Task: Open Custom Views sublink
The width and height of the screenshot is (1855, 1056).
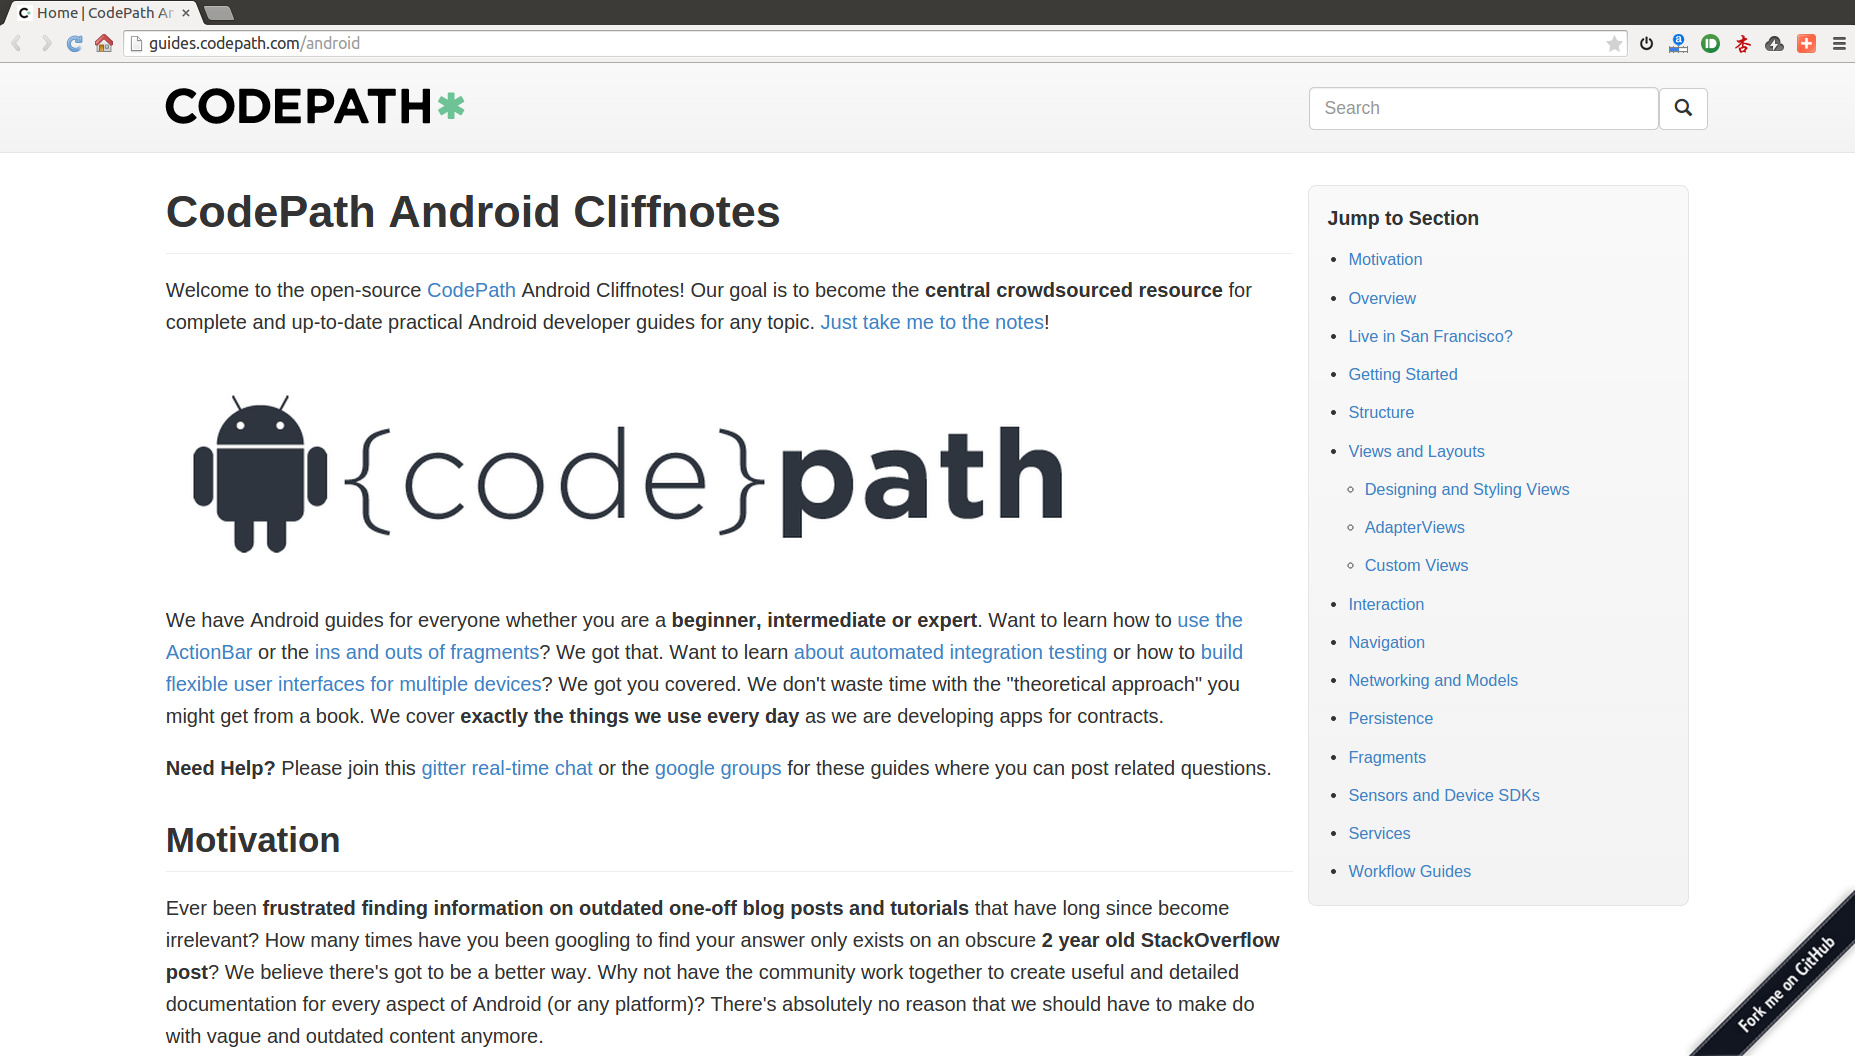Action: (1416, 565)
